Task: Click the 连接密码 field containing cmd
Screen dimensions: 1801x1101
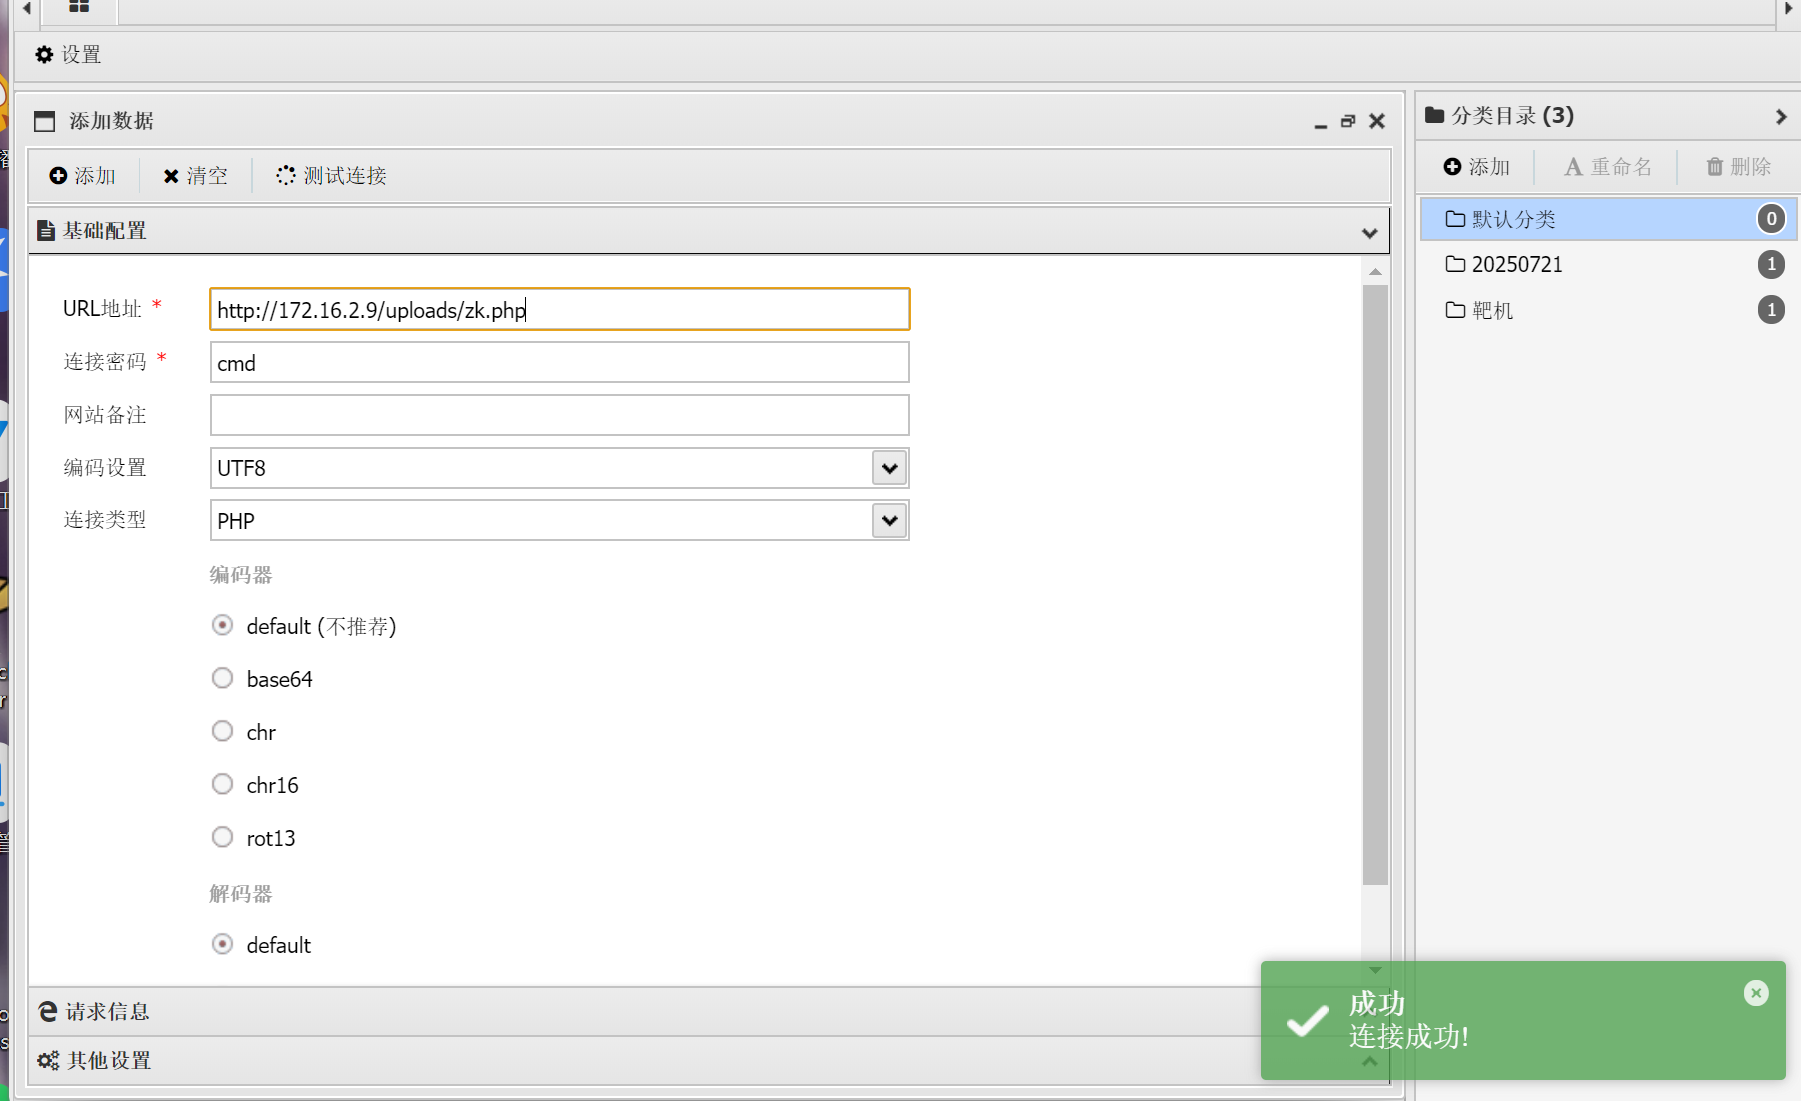Action: tap(560, 362)
